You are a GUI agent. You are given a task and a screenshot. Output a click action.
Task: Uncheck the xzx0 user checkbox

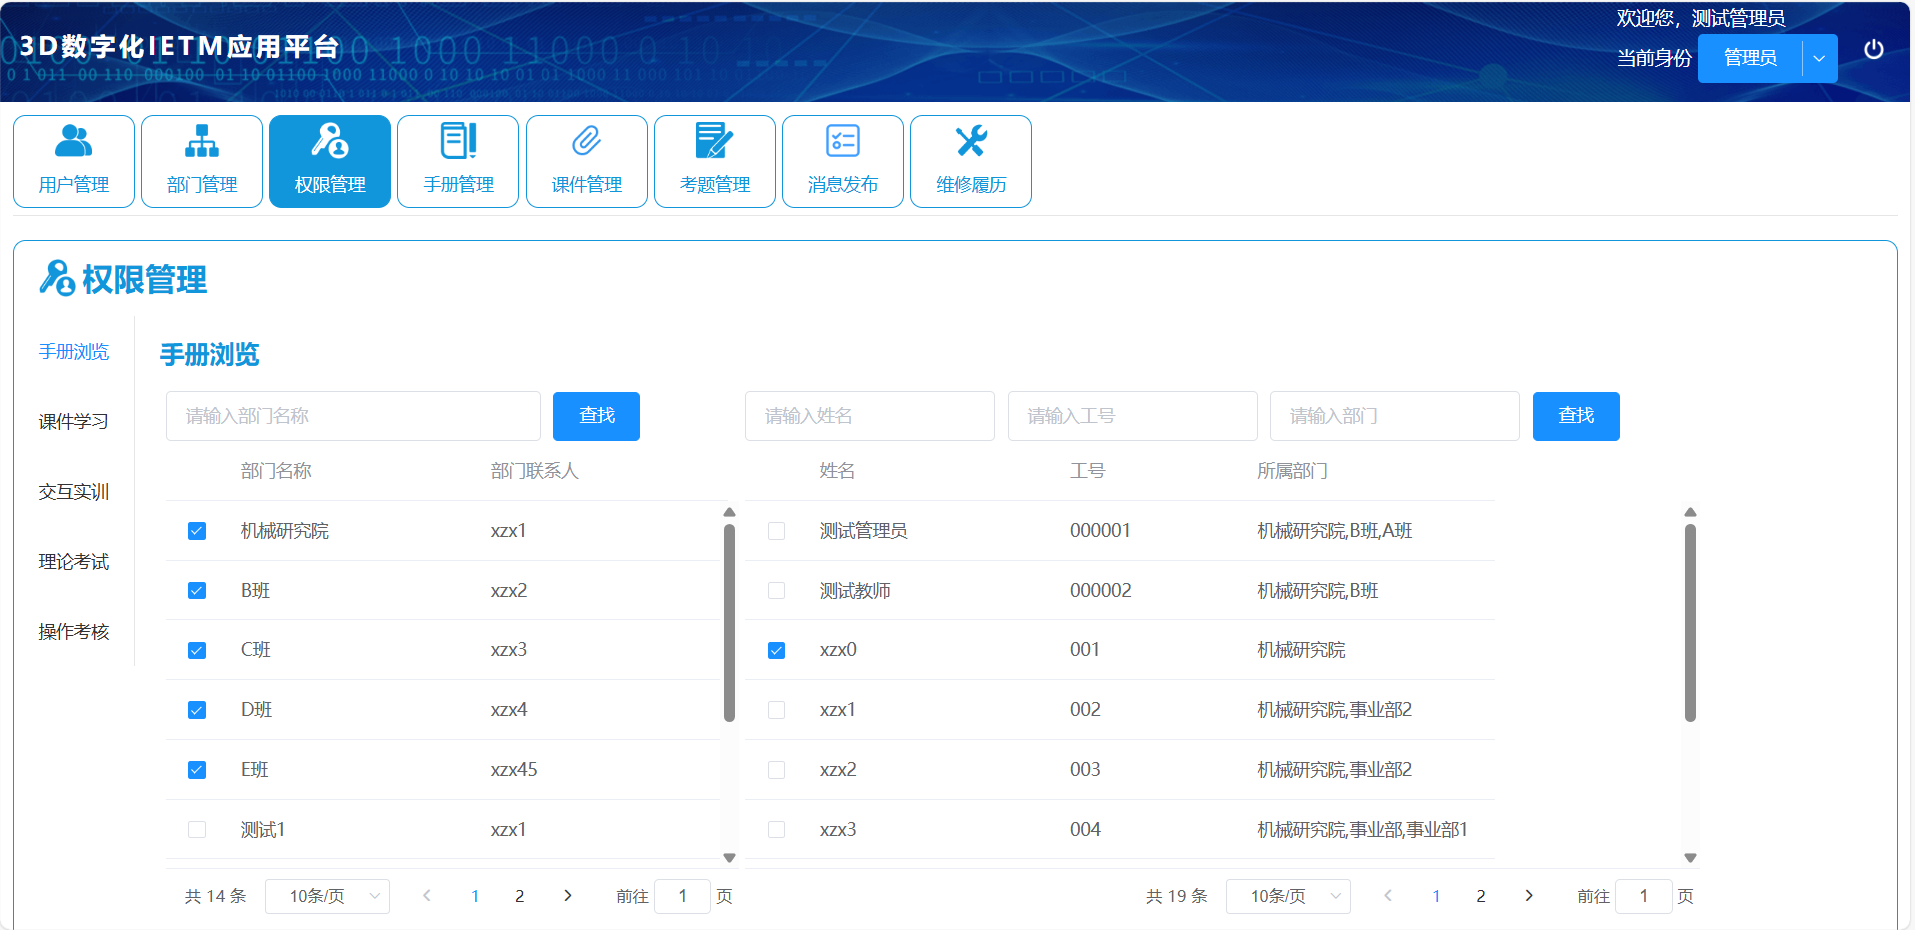point(776,651)
